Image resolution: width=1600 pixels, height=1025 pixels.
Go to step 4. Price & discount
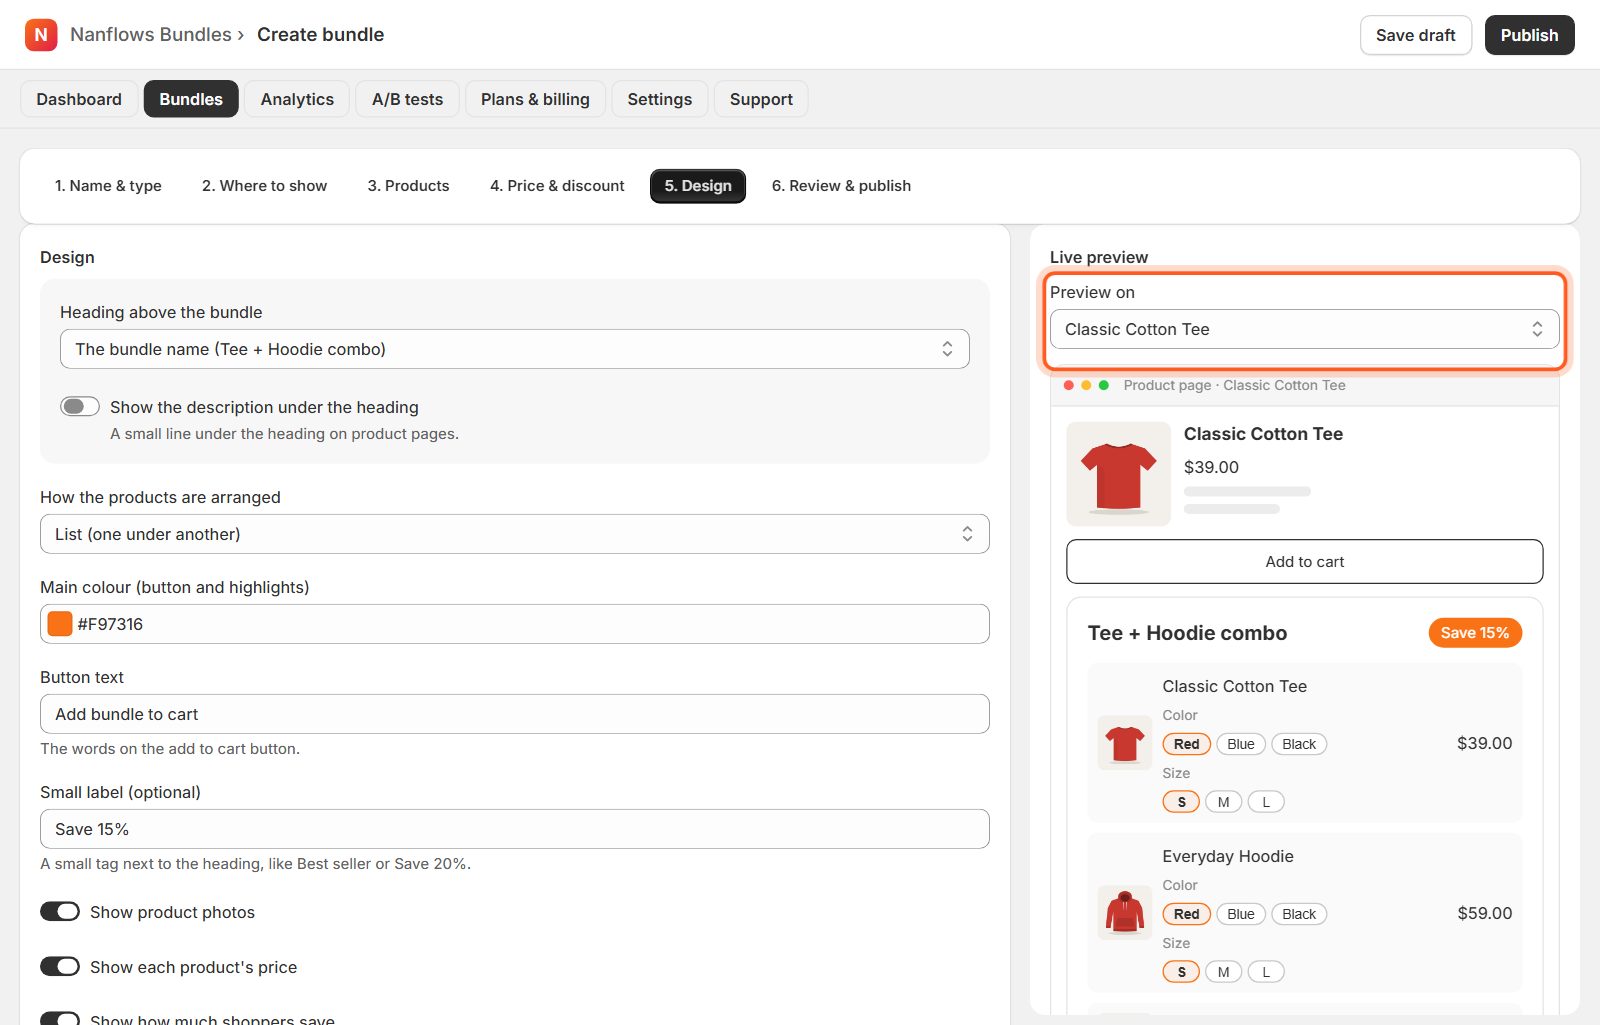click(557, 186)
